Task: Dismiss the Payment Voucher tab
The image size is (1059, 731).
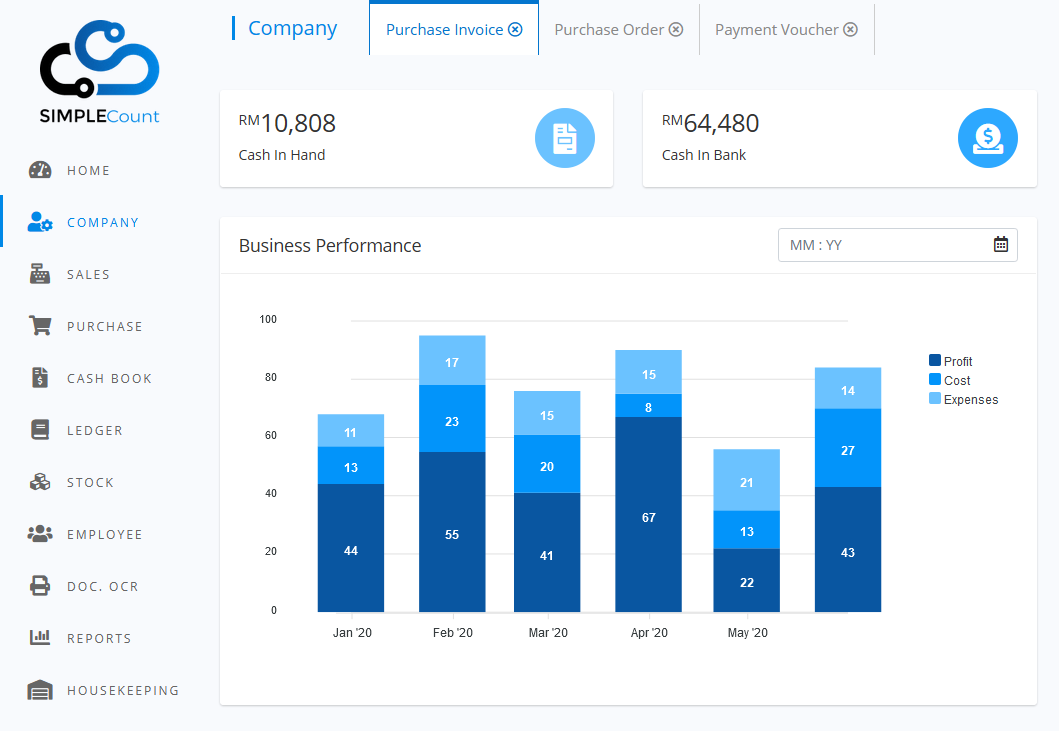Action: pos(851,29)
